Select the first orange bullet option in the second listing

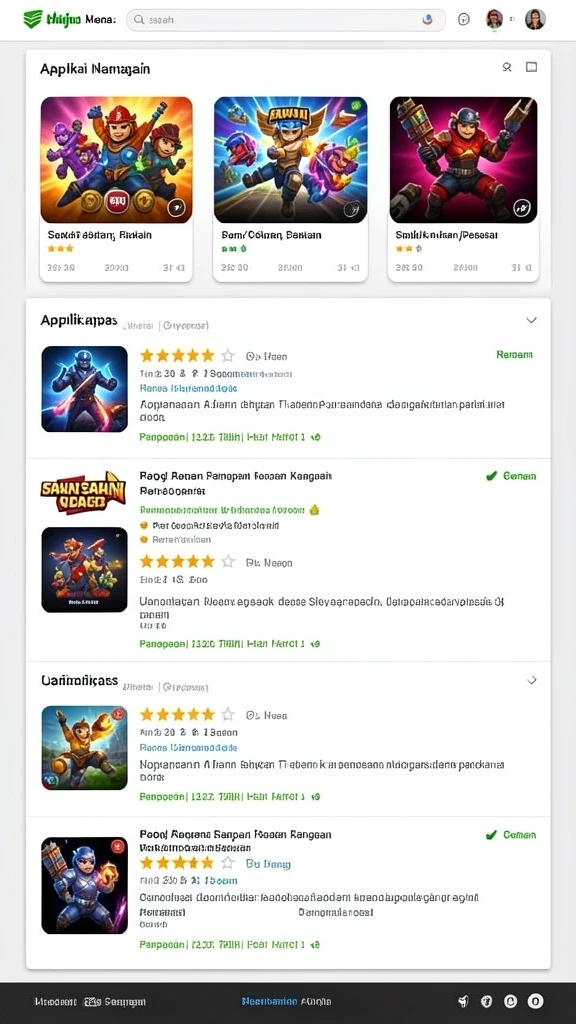tap(144, 525)
